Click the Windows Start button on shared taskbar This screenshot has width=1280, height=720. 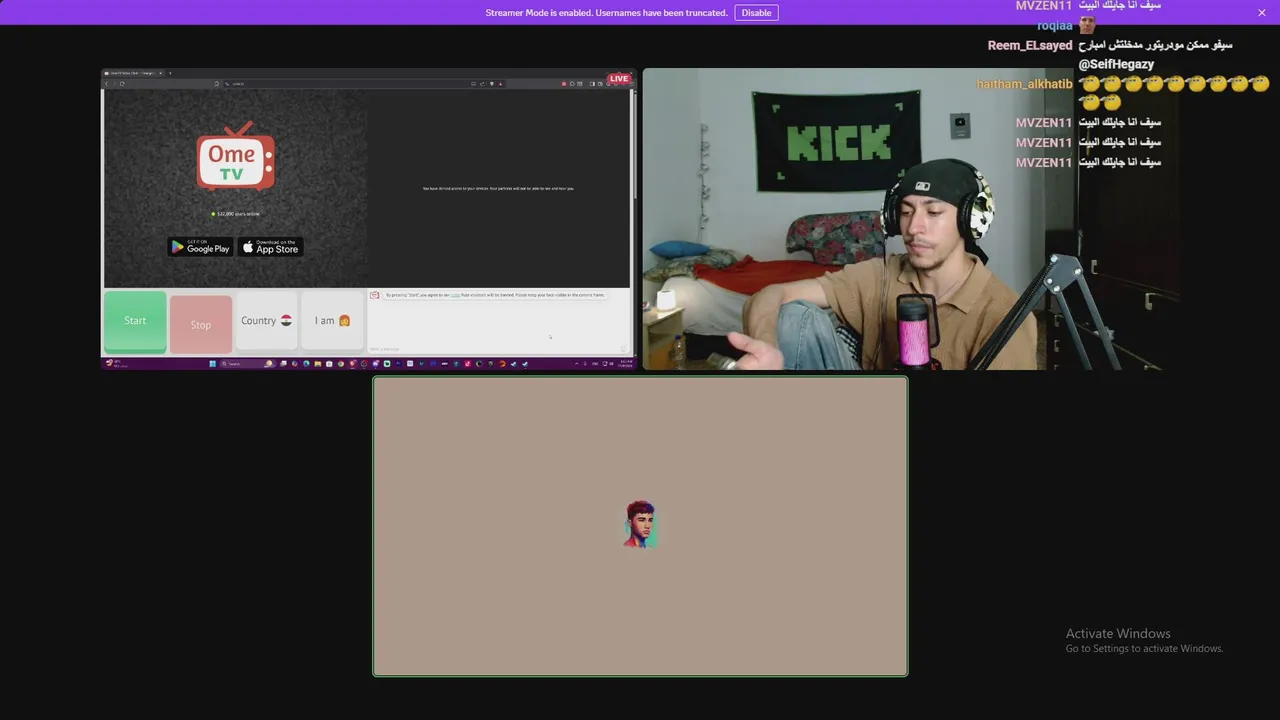[212, 364]
